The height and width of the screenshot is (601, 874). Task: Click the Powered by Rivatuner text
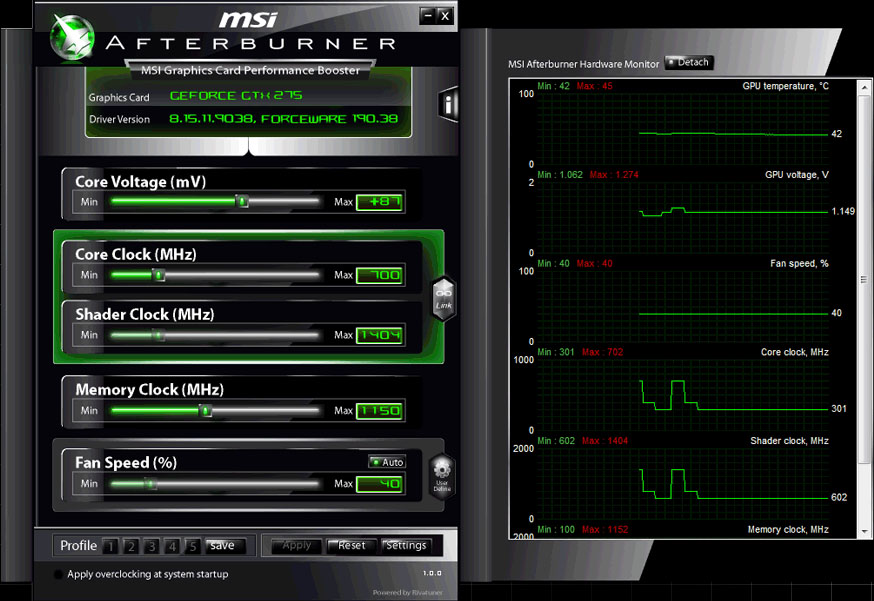[x=407, y=593]
